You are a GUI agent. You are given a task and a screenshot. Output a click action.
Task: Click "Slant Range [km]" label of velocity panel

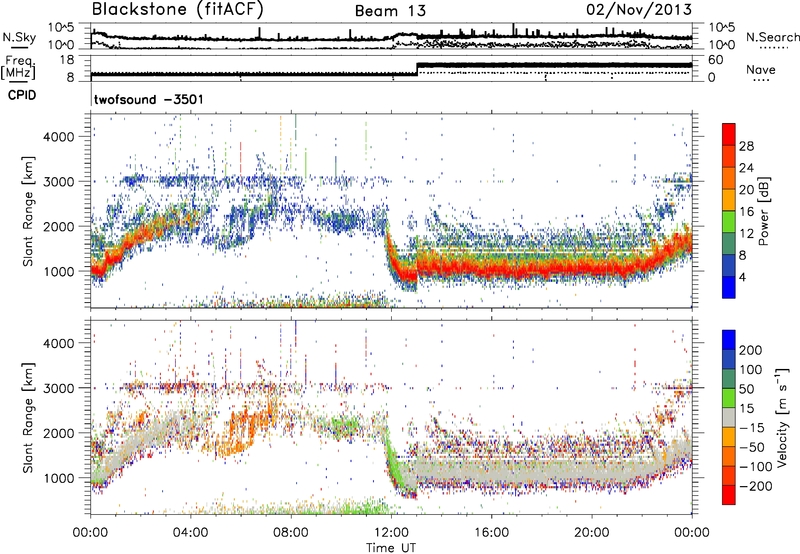tap(28, 418)
